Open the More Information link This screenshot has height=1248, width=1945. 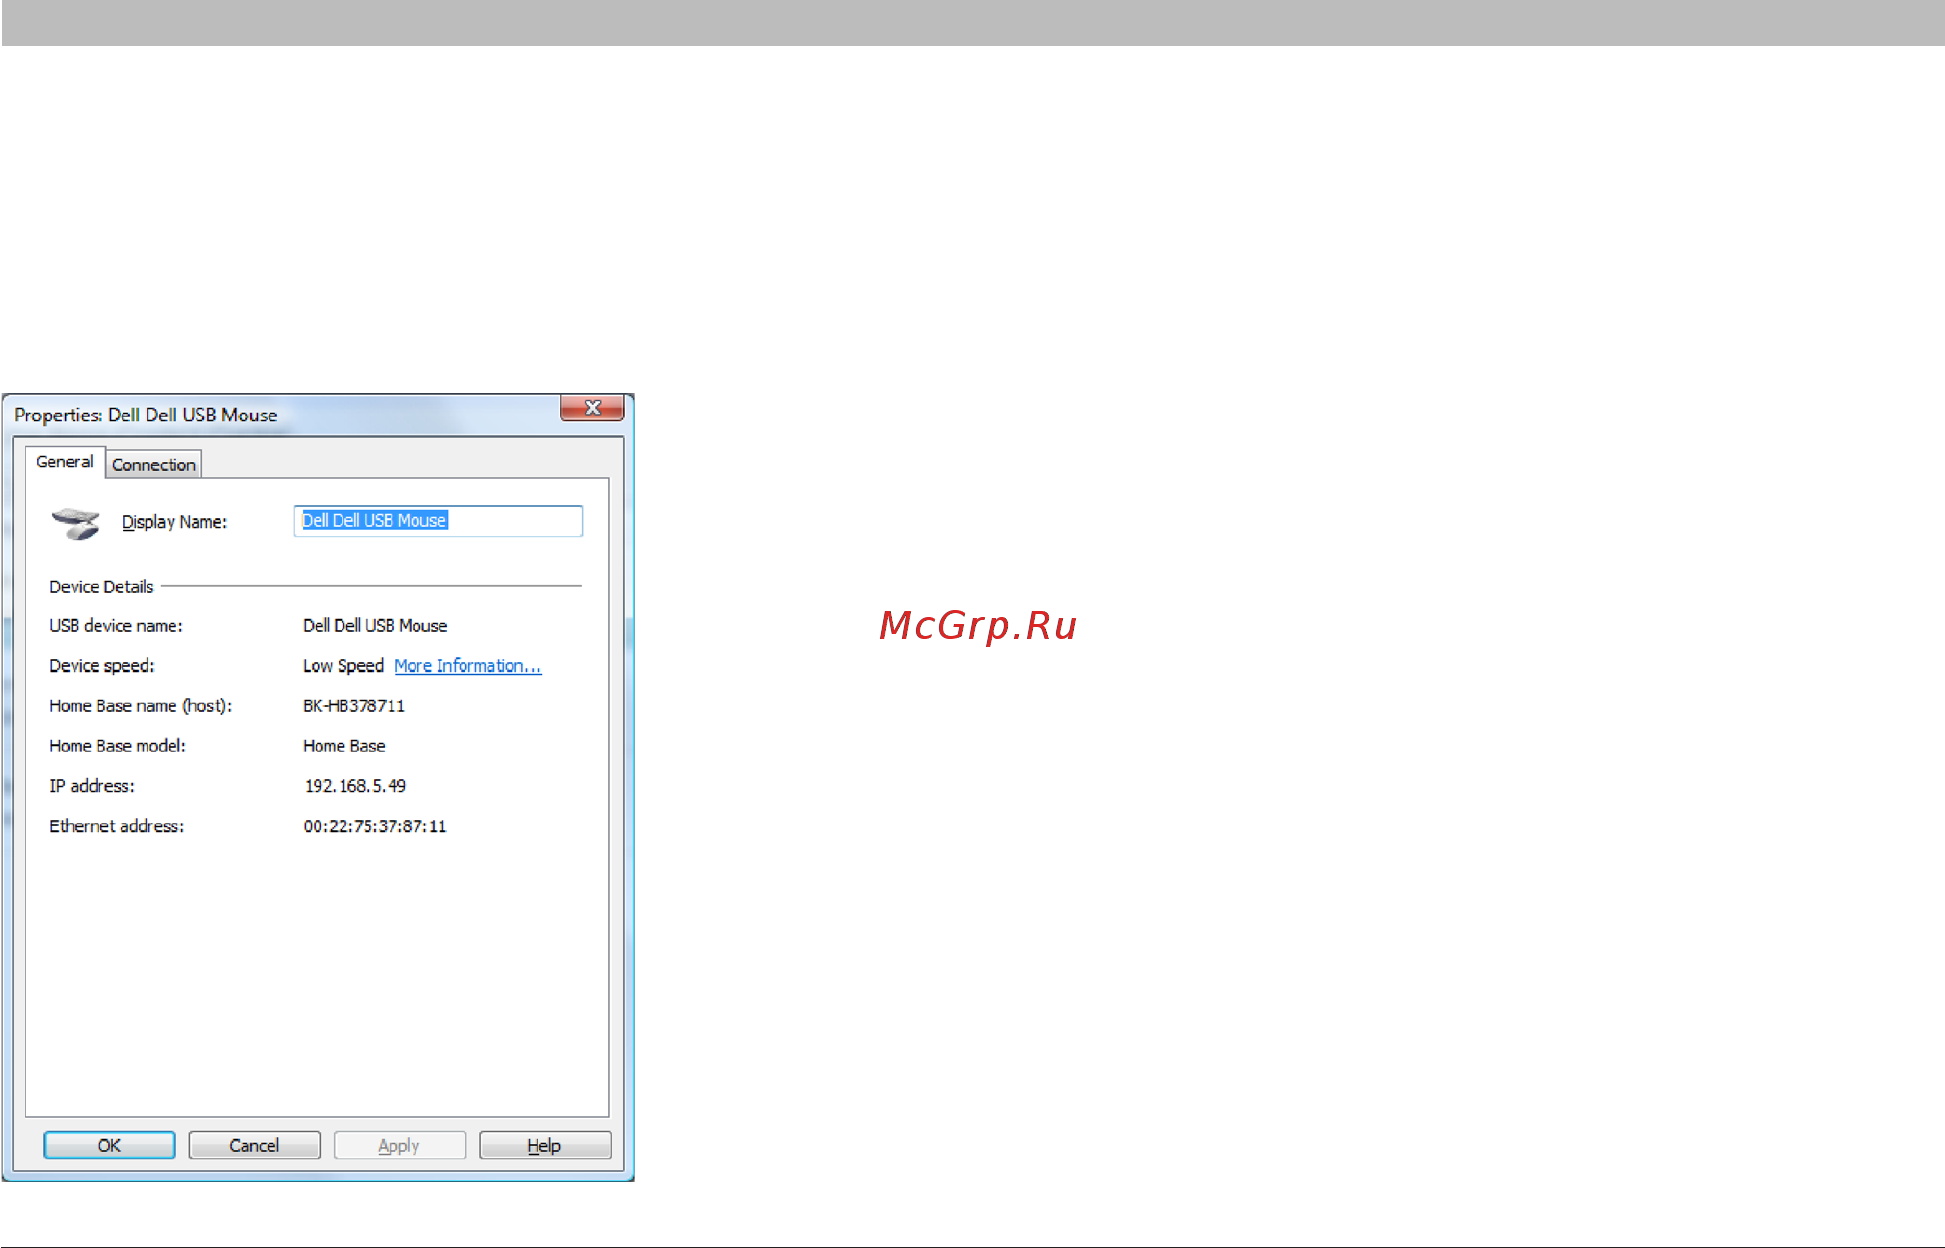tap(468, 666)
